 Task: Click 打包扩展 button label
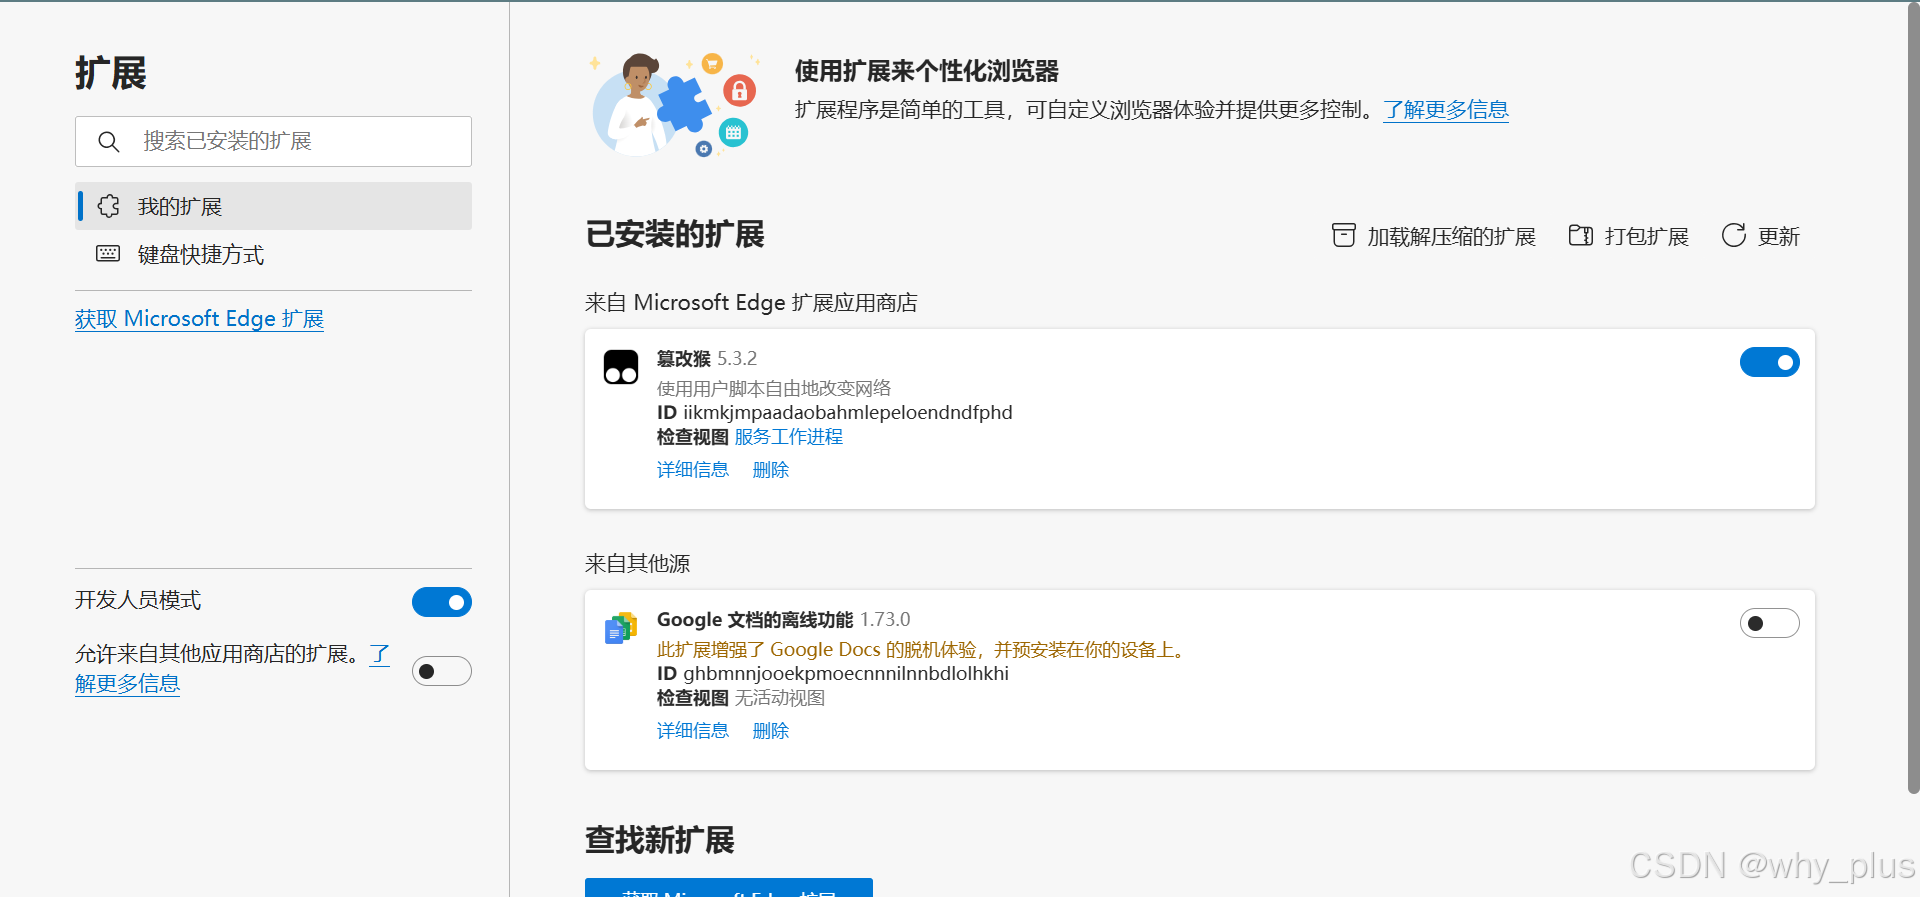[1646, 237]
